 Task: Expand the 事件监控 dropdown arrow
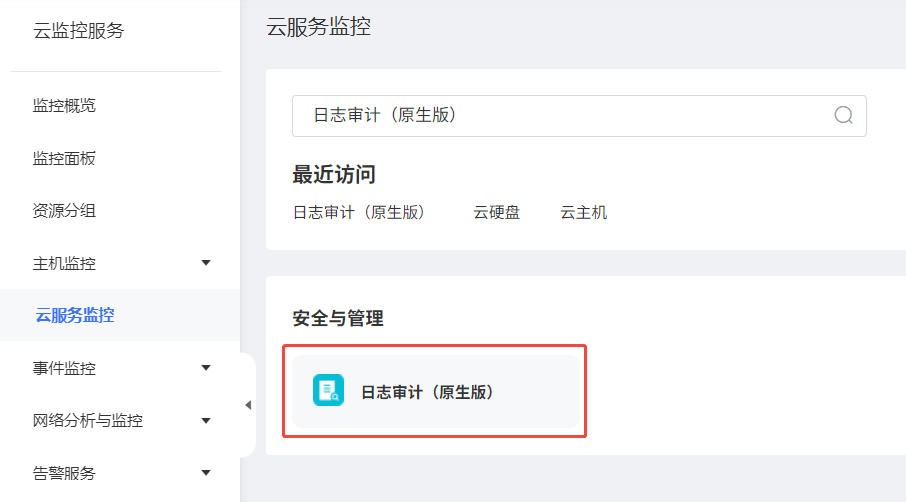tap(206, 368)
